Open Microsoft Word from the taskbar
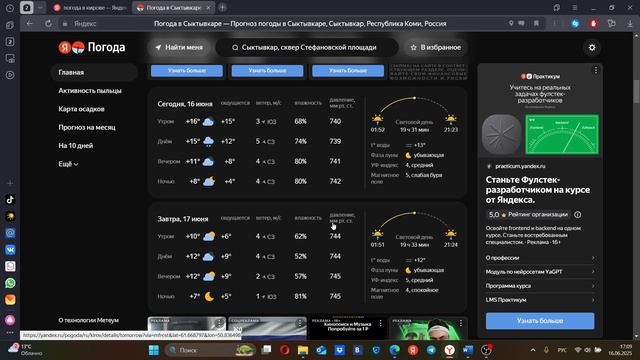The image size is (640, 360). click(x=468, y=350)
